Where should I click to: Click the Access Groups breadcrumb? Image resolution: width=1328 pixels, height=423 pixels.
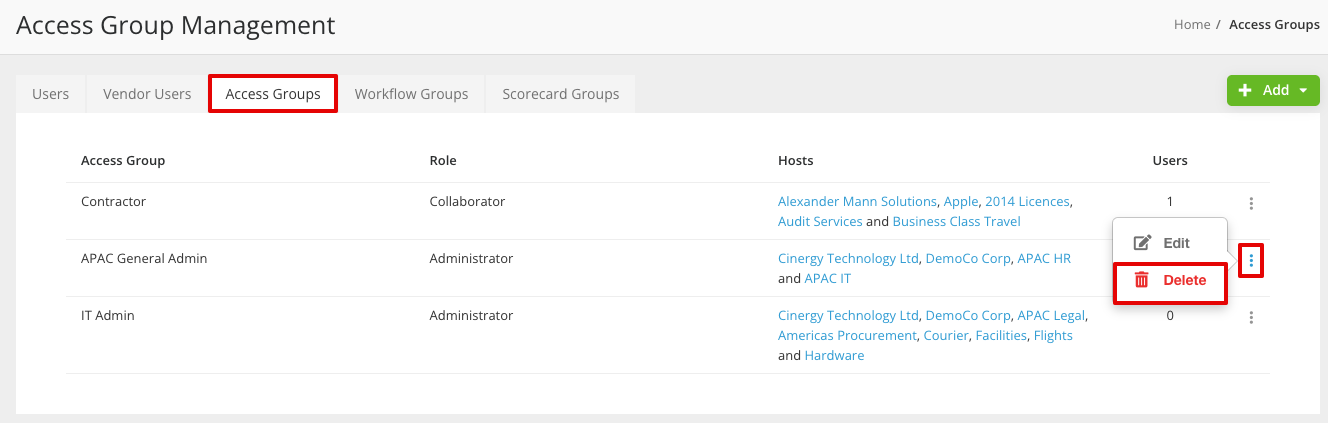pyautogui.click(x=1274, y=25)
